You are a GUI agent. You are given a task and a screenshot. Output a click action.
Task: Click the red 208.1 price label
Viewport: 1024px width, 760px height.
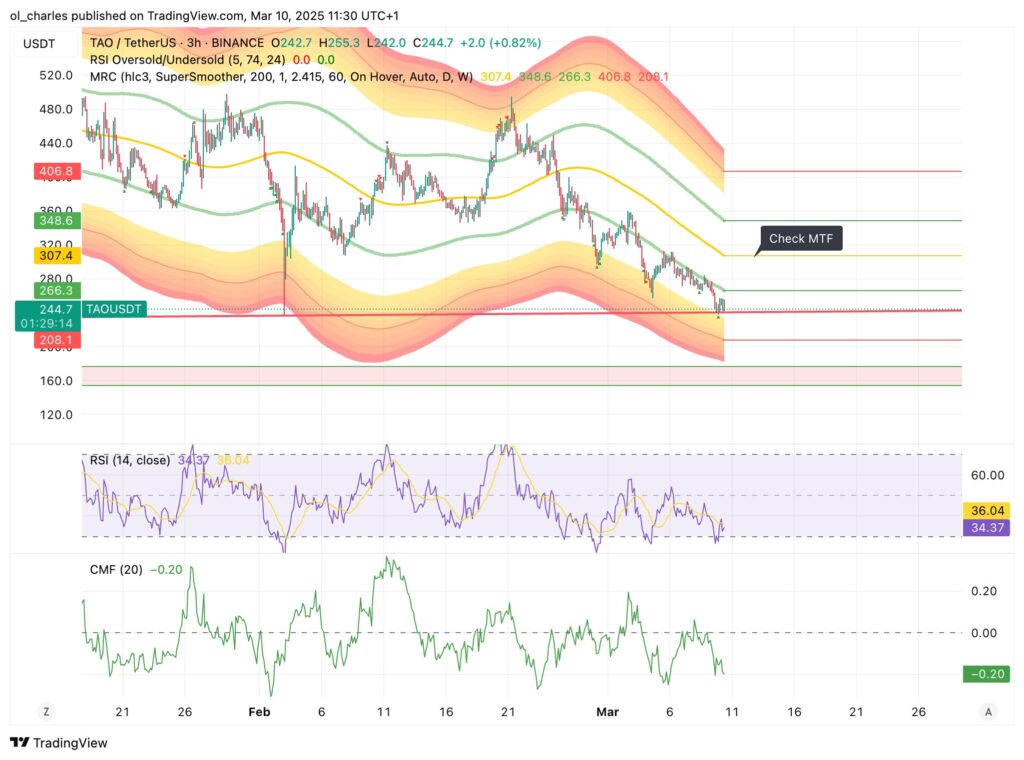(x=56, y=341)
